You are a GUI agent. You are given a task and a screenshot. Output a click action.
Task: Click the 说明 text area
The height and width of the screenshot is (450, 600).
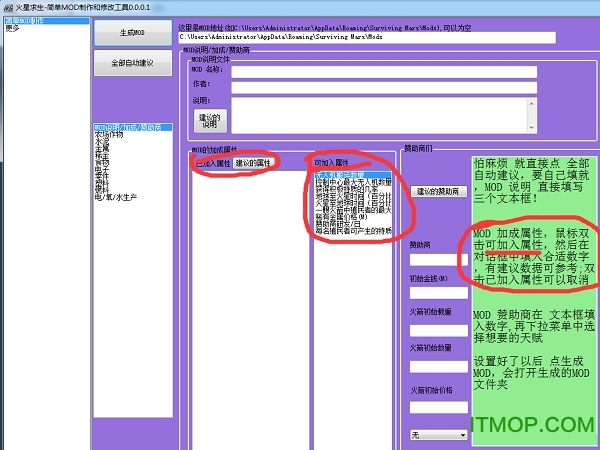click(379, 116)
